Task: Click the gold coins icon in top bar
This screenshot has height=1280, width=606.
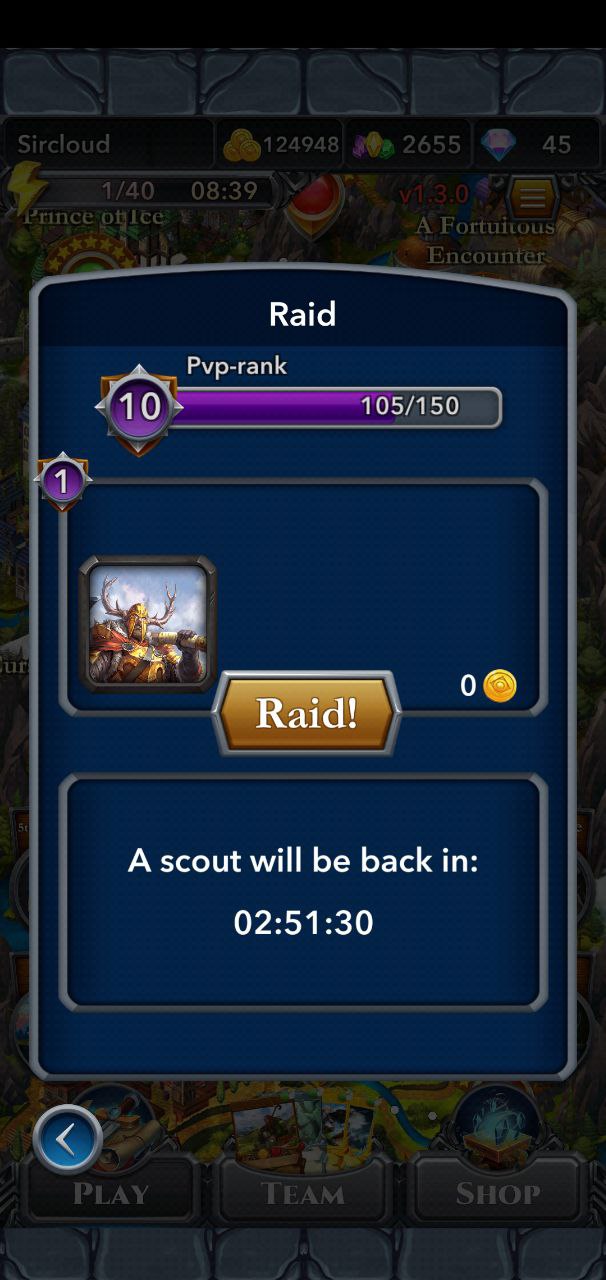Action: (x=241, y=145)
